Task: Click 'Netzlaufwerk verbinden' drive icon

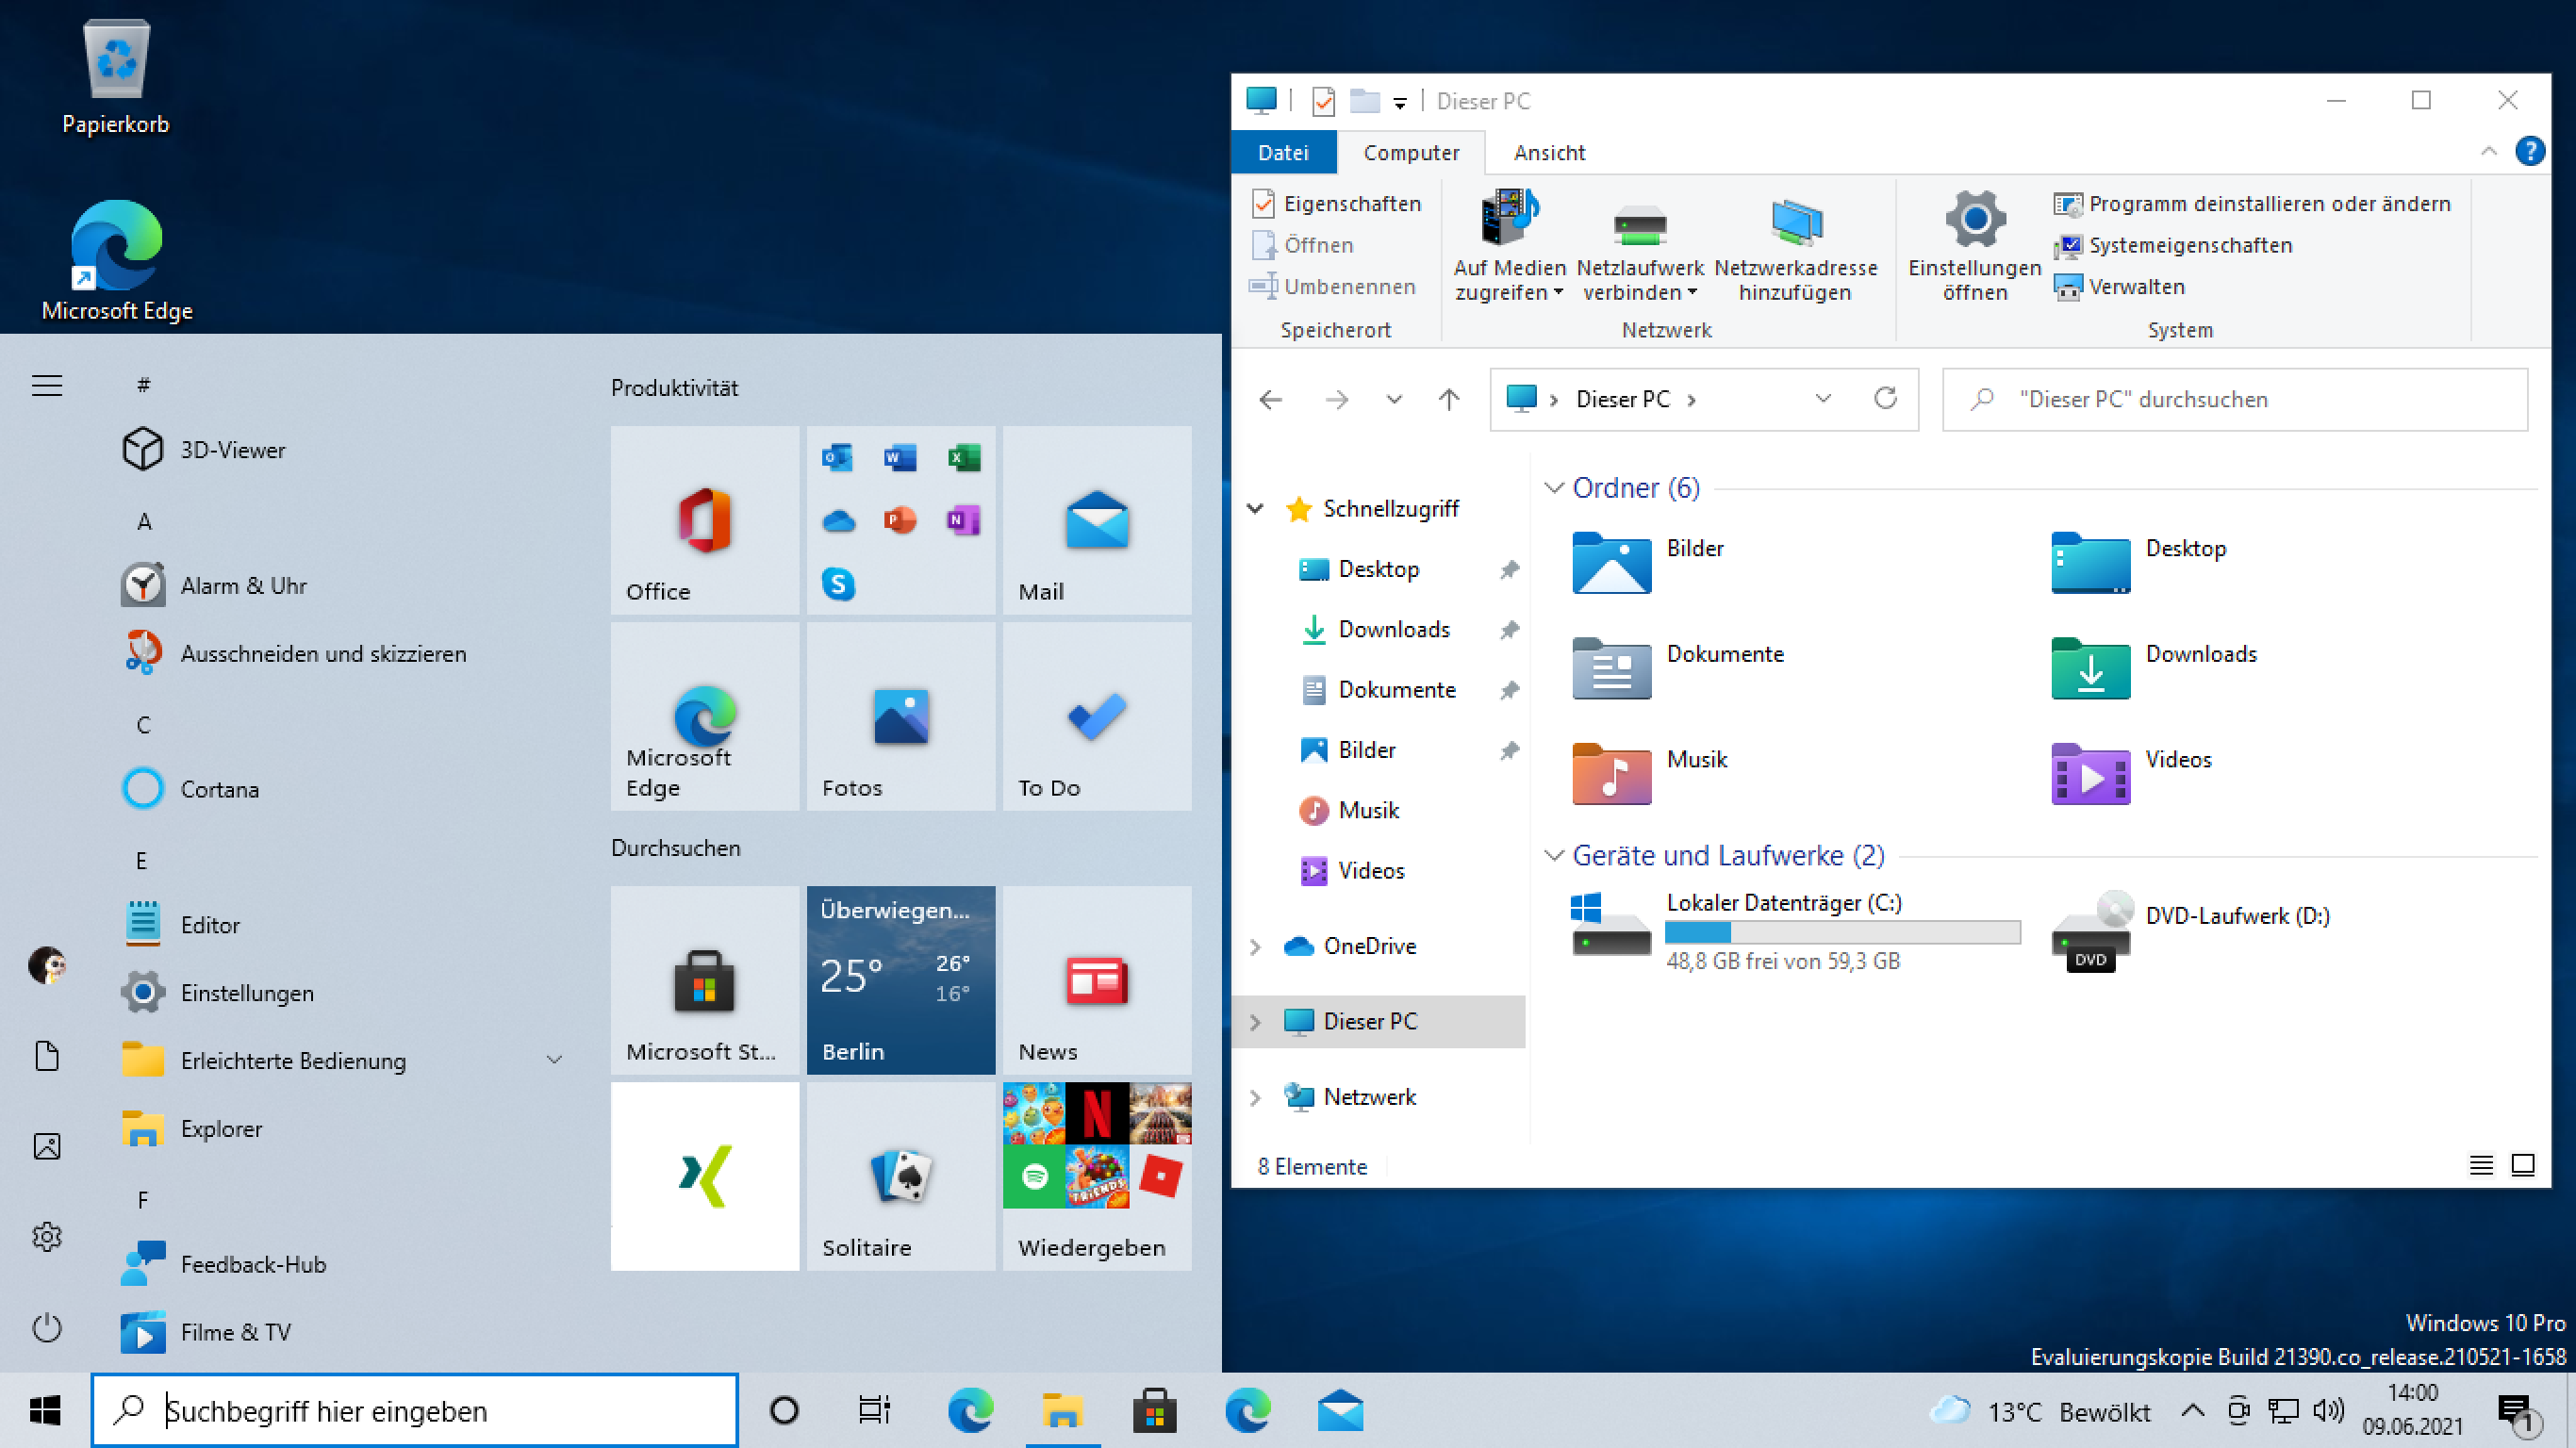Action: (x=1639, y=225)
